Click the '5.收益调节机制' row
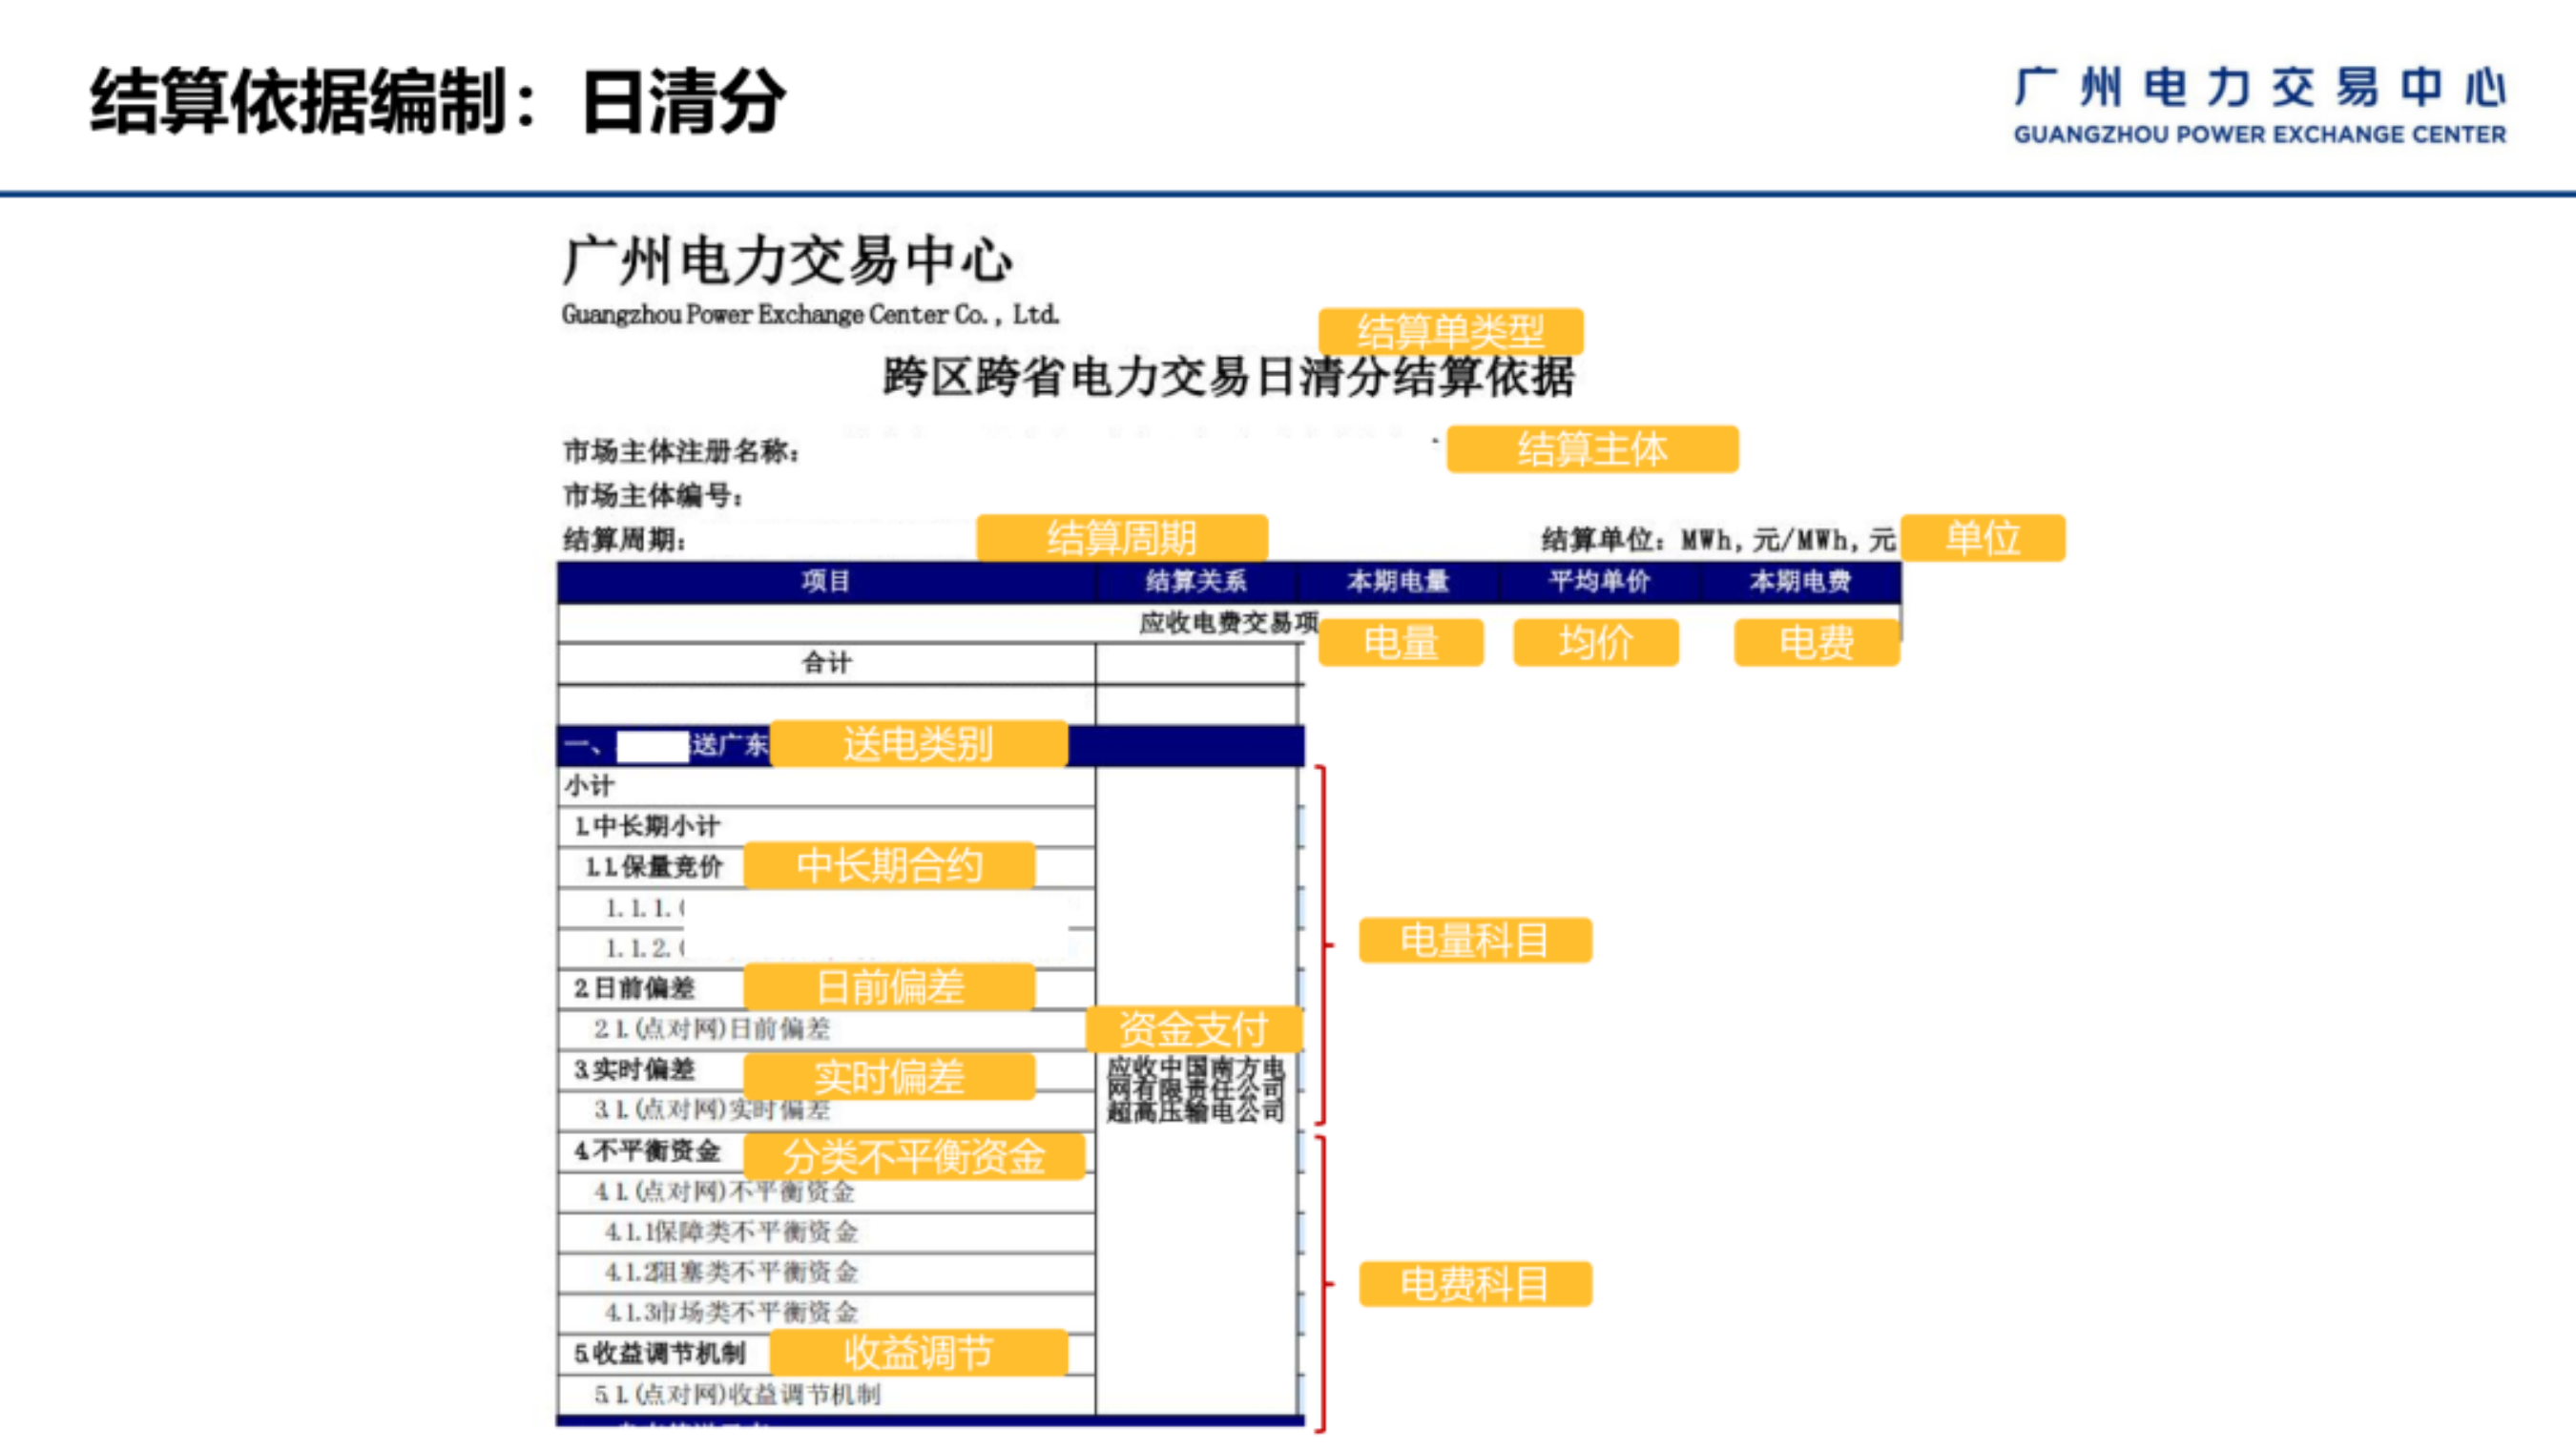The height and width of the screenshot is (1450, 2576). 826,1354
